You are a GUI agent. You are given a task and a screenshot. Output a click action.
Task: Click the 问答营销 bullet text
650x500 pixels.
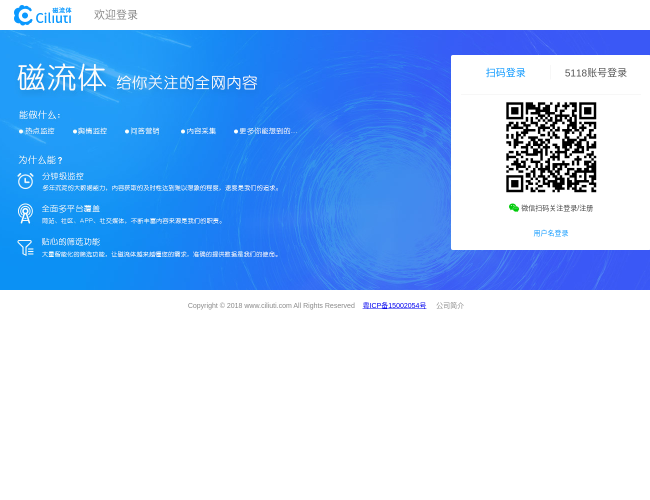[145, 131]
